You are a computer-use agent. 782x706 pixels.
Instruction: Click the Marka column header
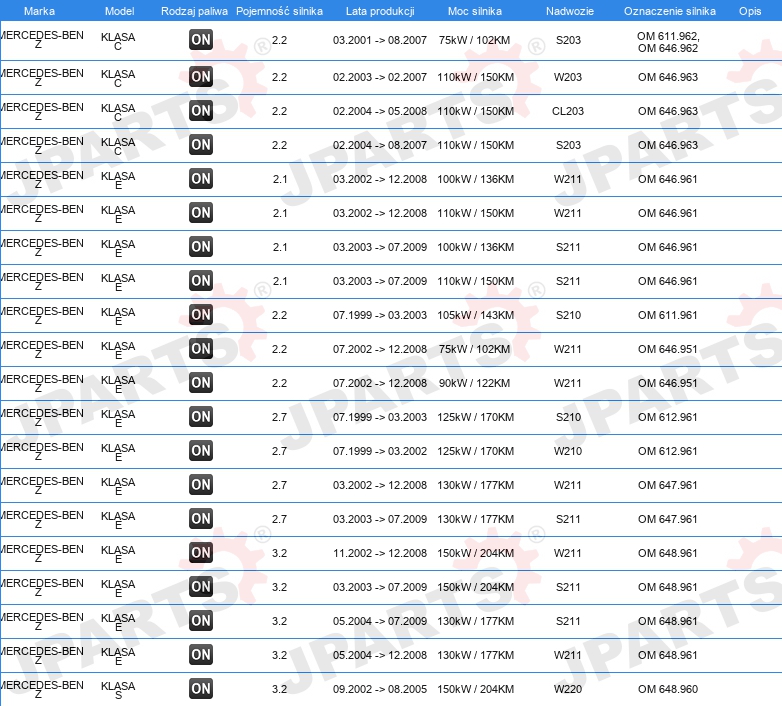pos(39,11)
